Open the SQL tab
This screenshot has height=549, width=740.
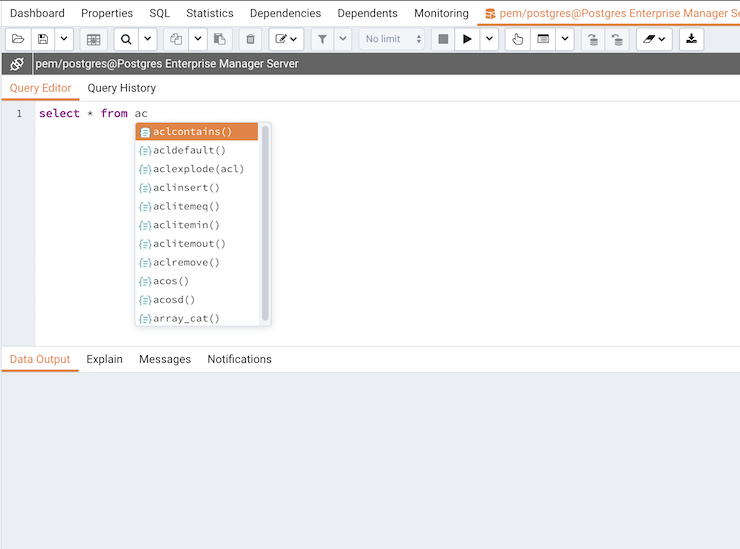pos(160,13)
